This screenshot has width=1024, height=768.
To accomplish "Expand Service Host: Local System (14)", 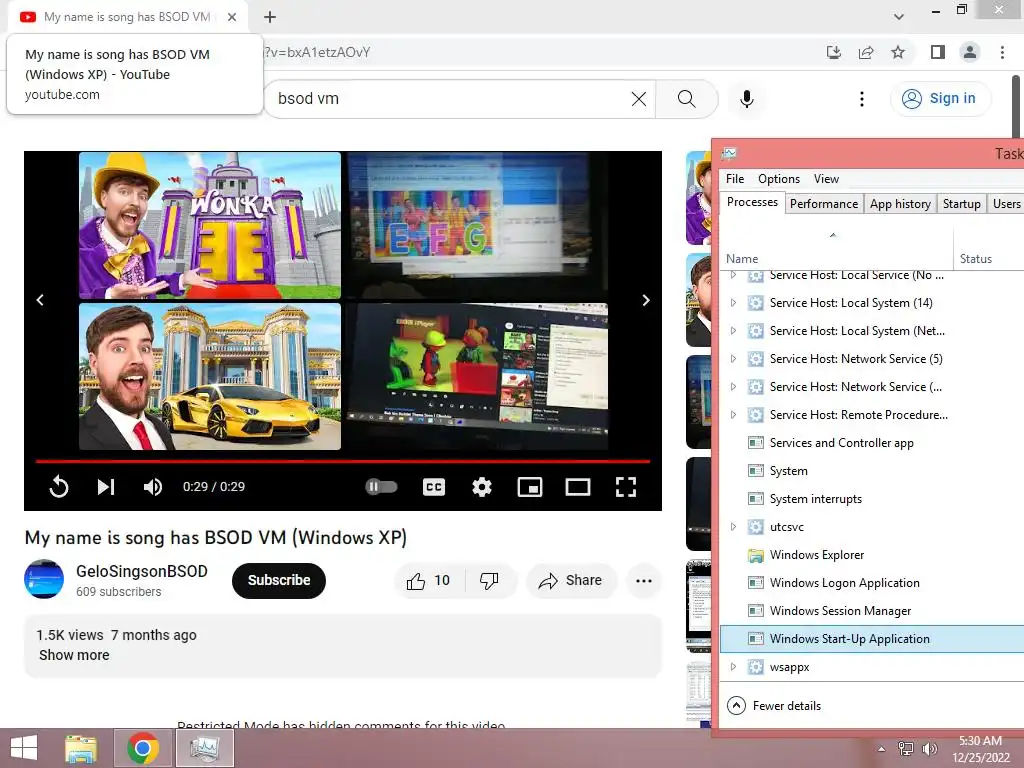I will 733,303.
